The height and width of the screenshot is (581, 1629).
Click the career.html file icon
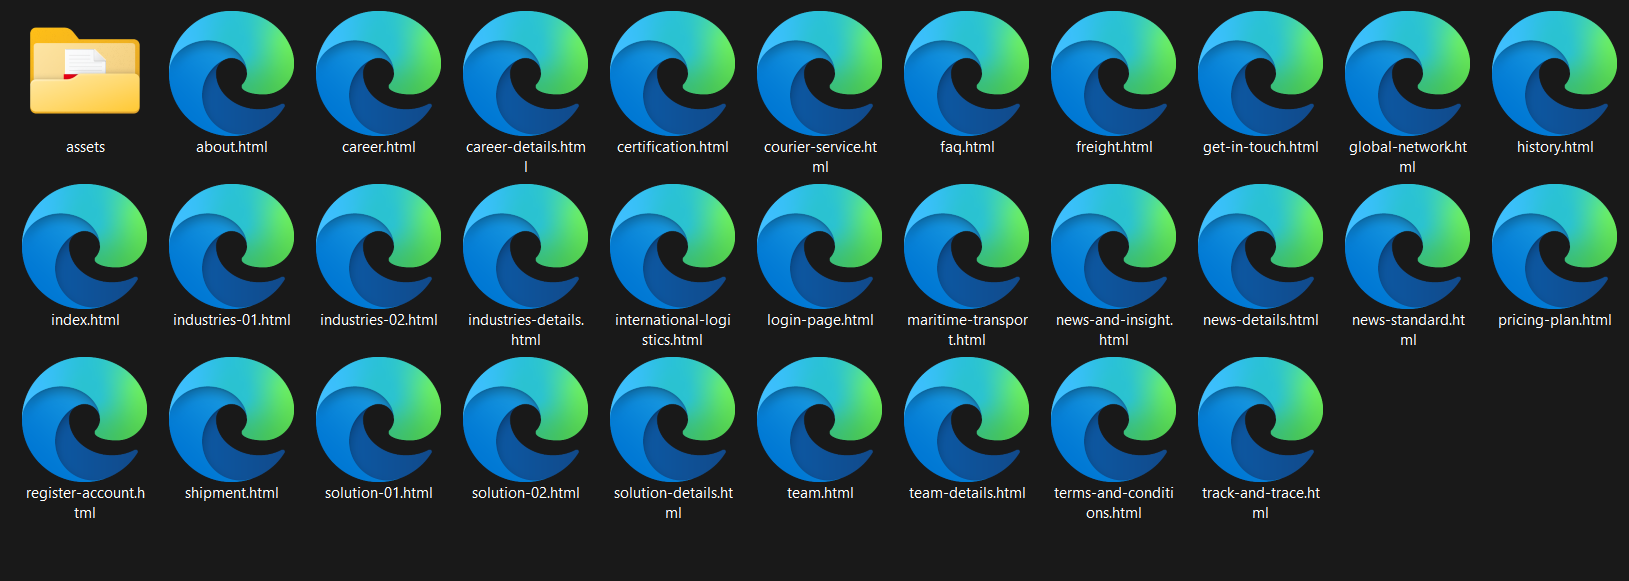(x=379, y=73)
